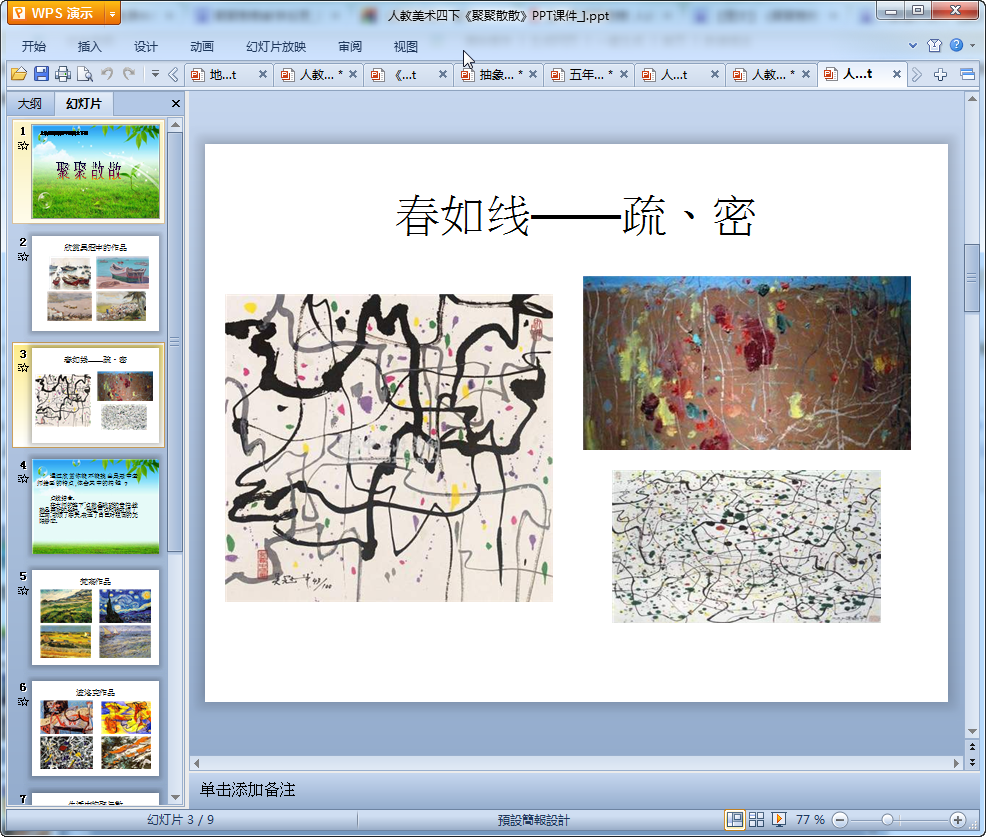The width and height of the screenshot is (986, 837).
Task: Switch to Slide Sorter view in status bar
Action: pos(756,819)
